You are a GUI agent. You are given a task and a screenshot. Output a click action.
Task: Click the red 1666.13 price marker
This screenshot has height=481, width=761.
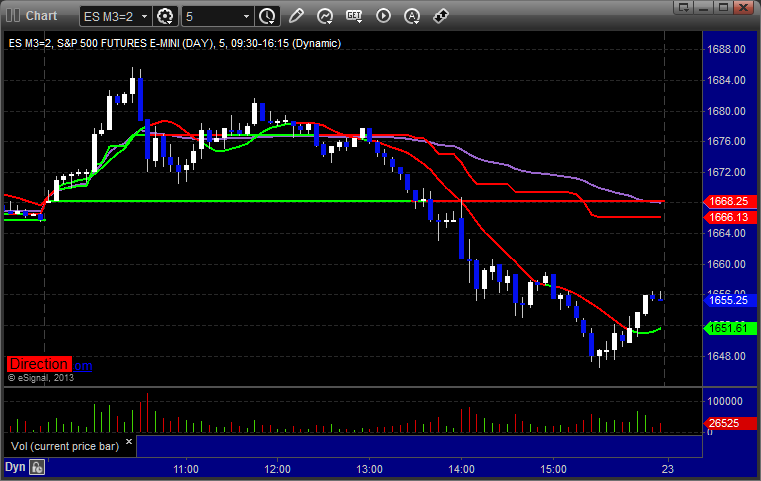click(729, 217)
